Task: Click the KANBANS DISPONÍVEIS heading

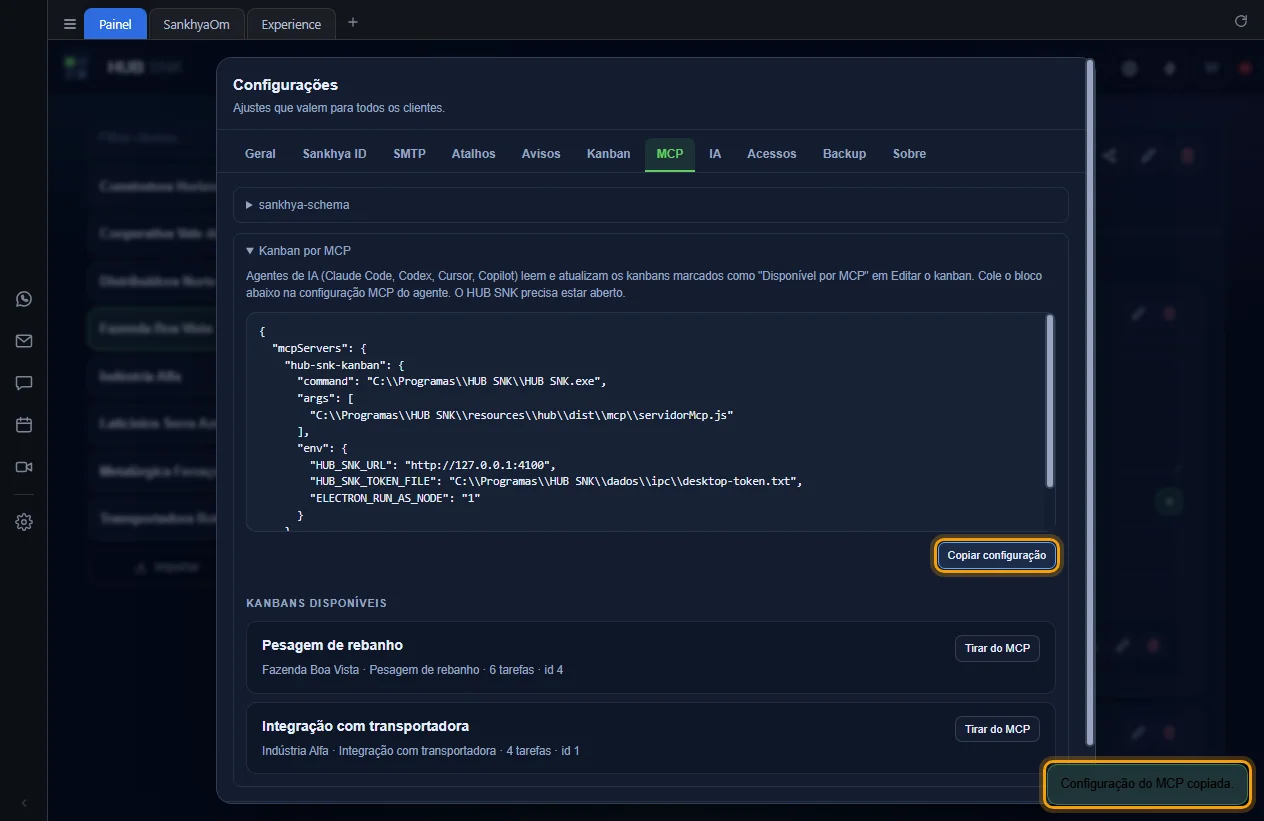Action: pos(316,603)
